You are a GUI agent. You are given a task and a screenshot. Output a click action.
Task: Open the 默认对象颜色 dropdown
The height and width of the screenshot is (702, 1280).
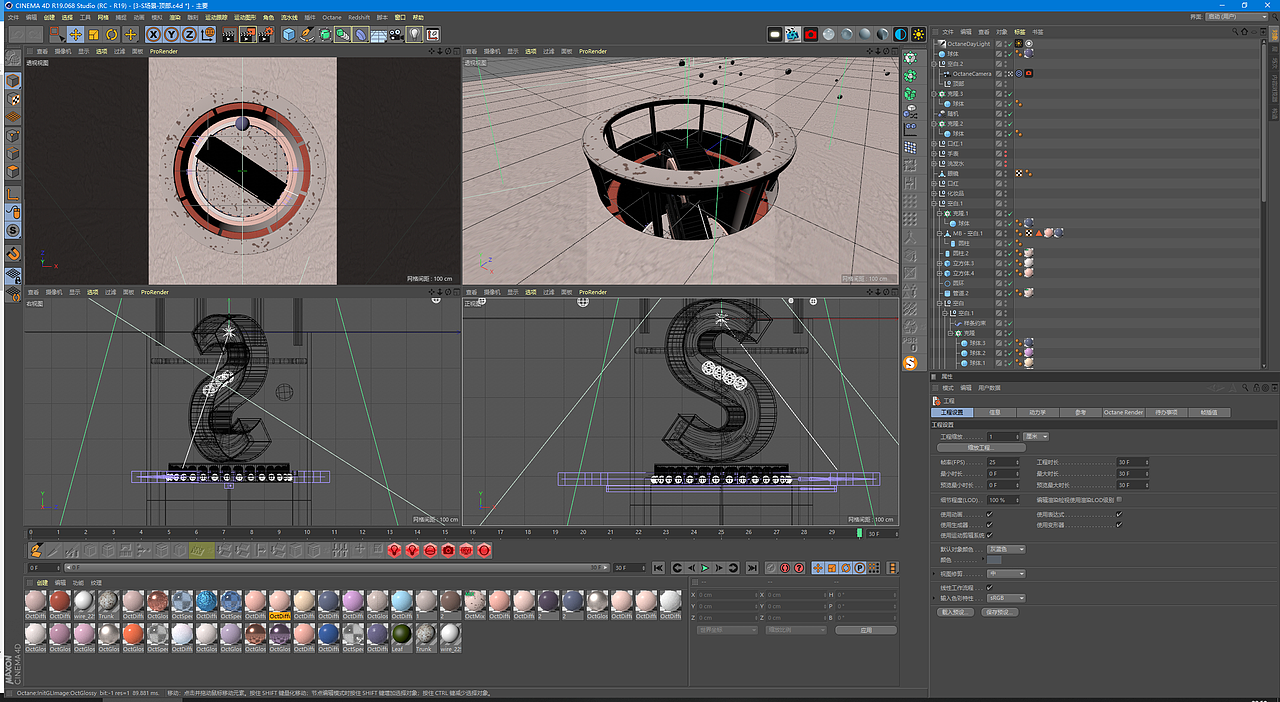point(1006,549)
